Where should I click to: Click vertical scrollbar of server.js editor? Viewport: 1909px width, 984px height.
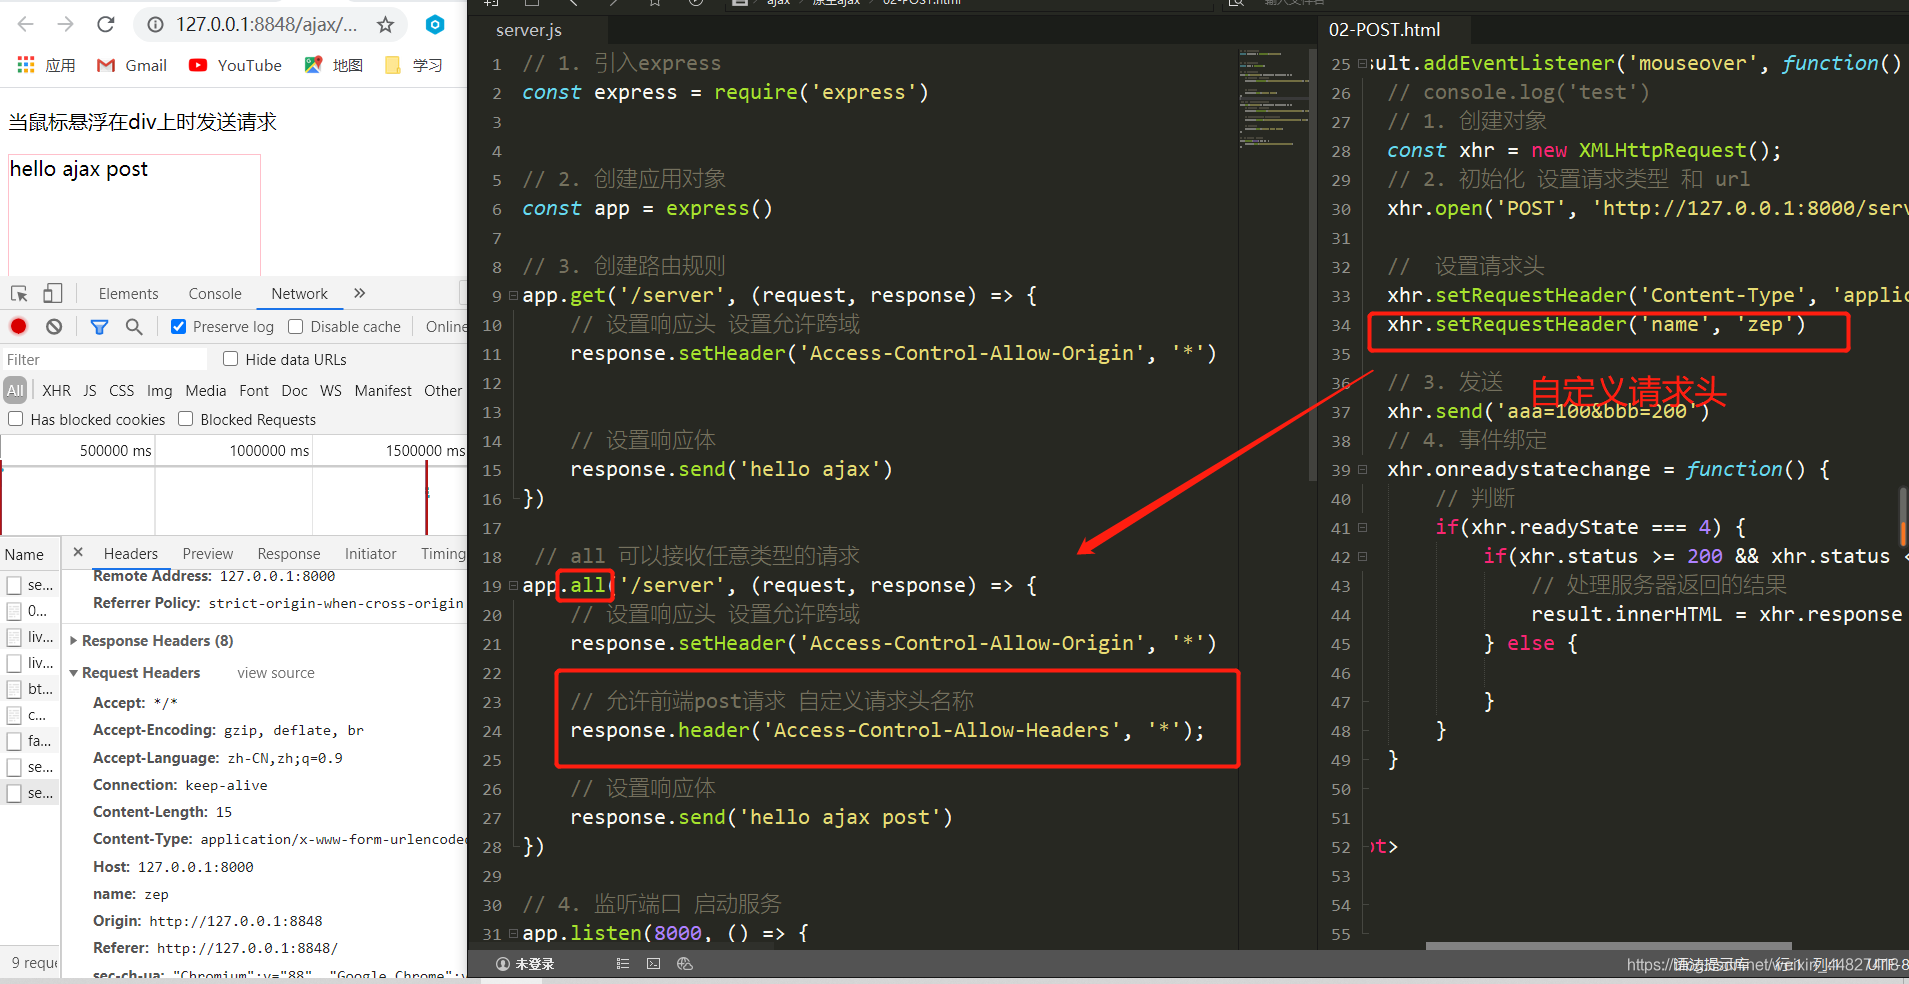(x=1312, y=265)
